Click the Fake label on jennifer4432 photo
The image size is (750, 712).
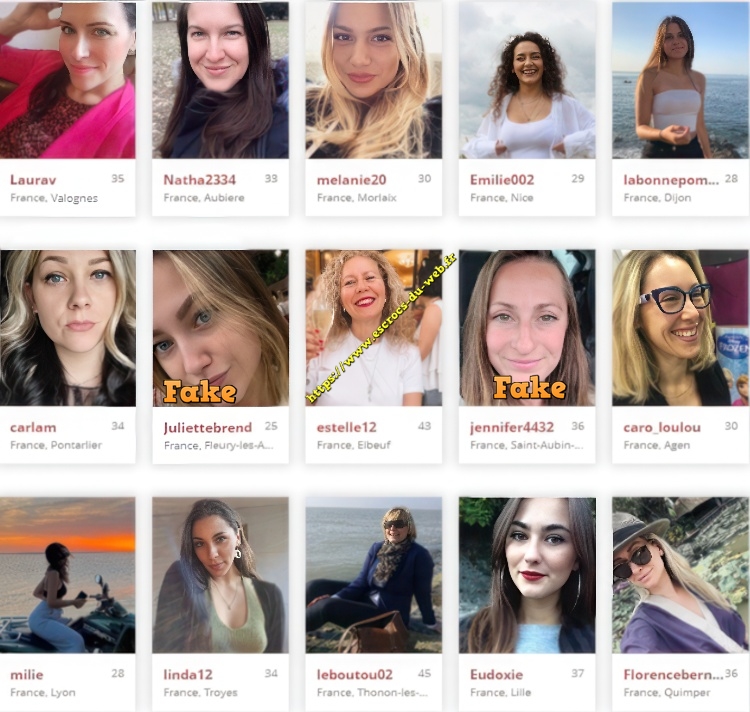529,387
